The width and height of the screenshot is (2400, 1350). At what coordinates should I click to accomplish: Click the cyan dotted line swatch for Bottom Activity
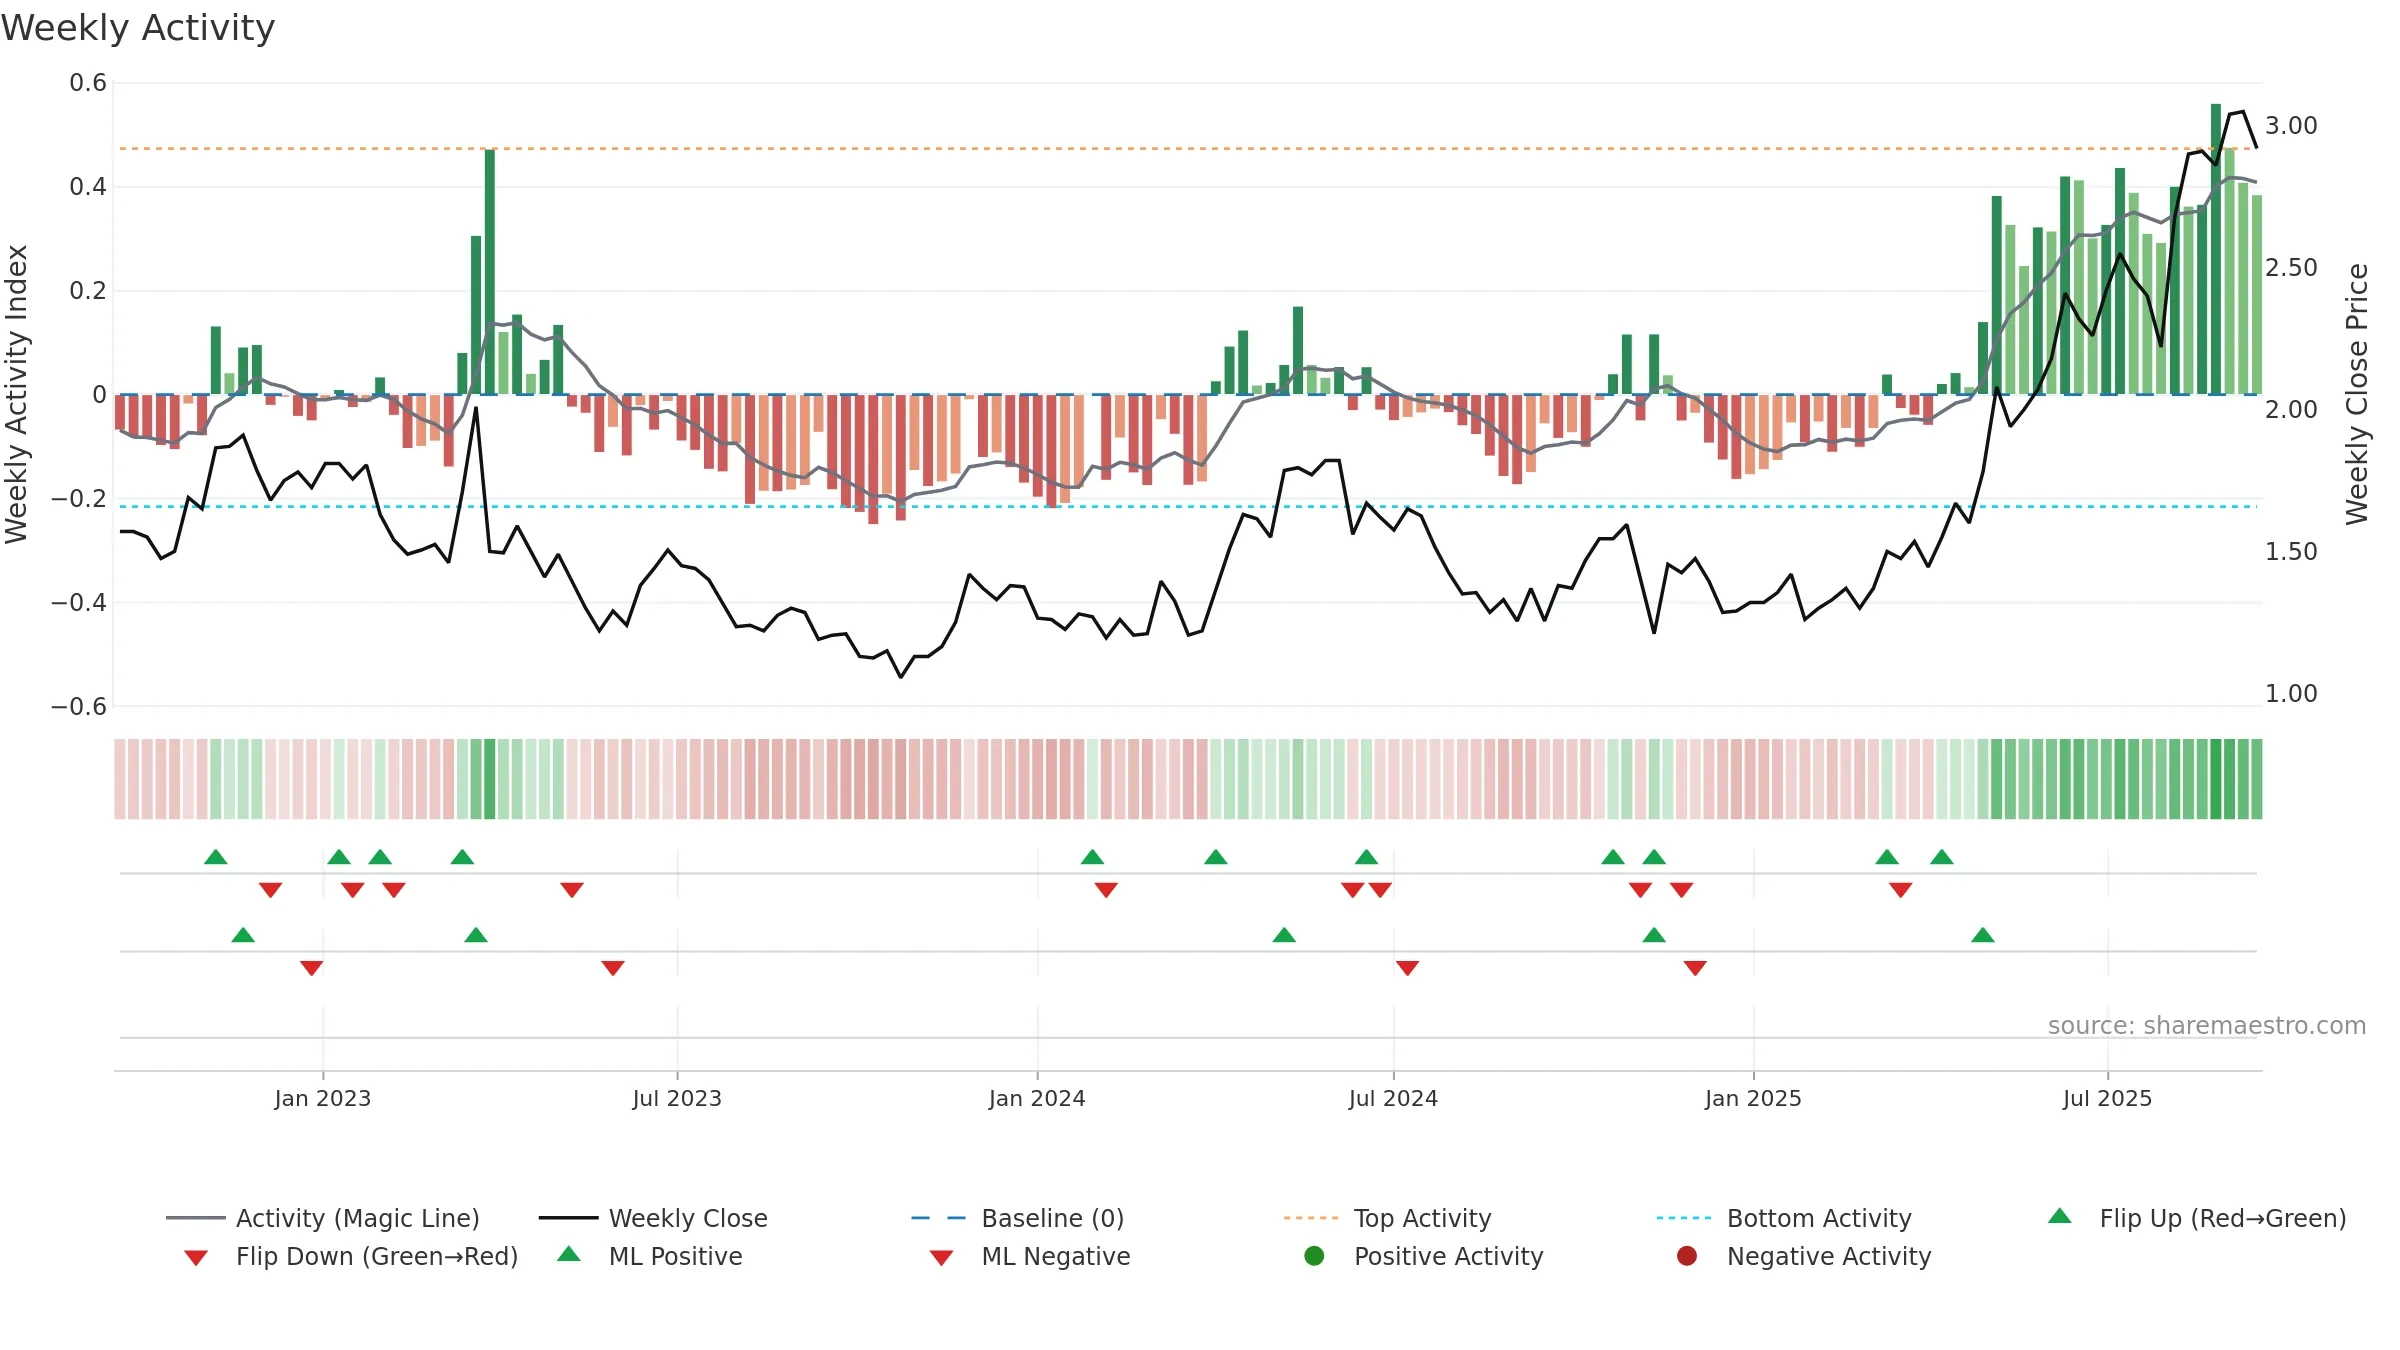pos(1684,1218)
